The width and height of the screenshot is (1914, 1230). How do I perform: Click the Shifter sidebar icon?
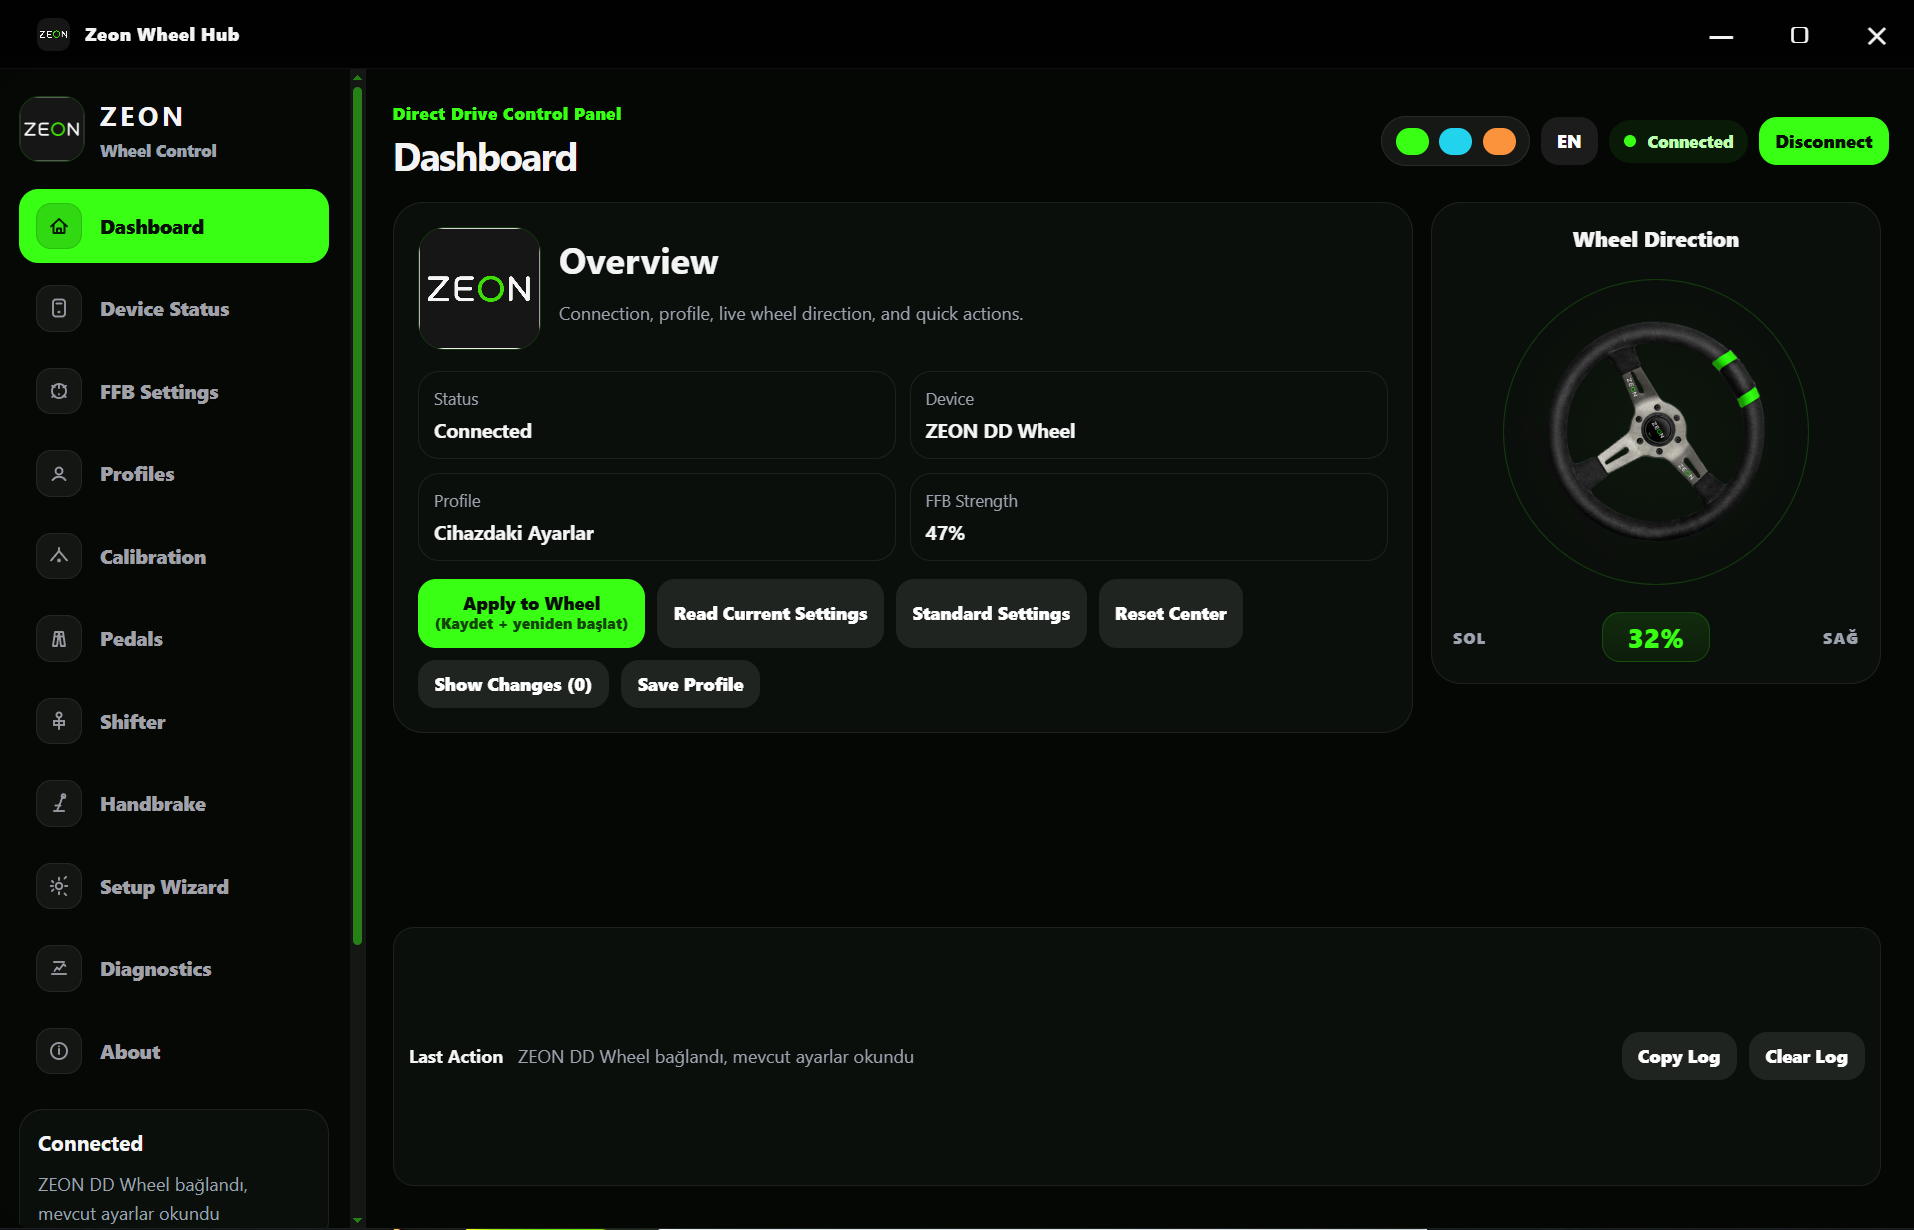(59, 721)
